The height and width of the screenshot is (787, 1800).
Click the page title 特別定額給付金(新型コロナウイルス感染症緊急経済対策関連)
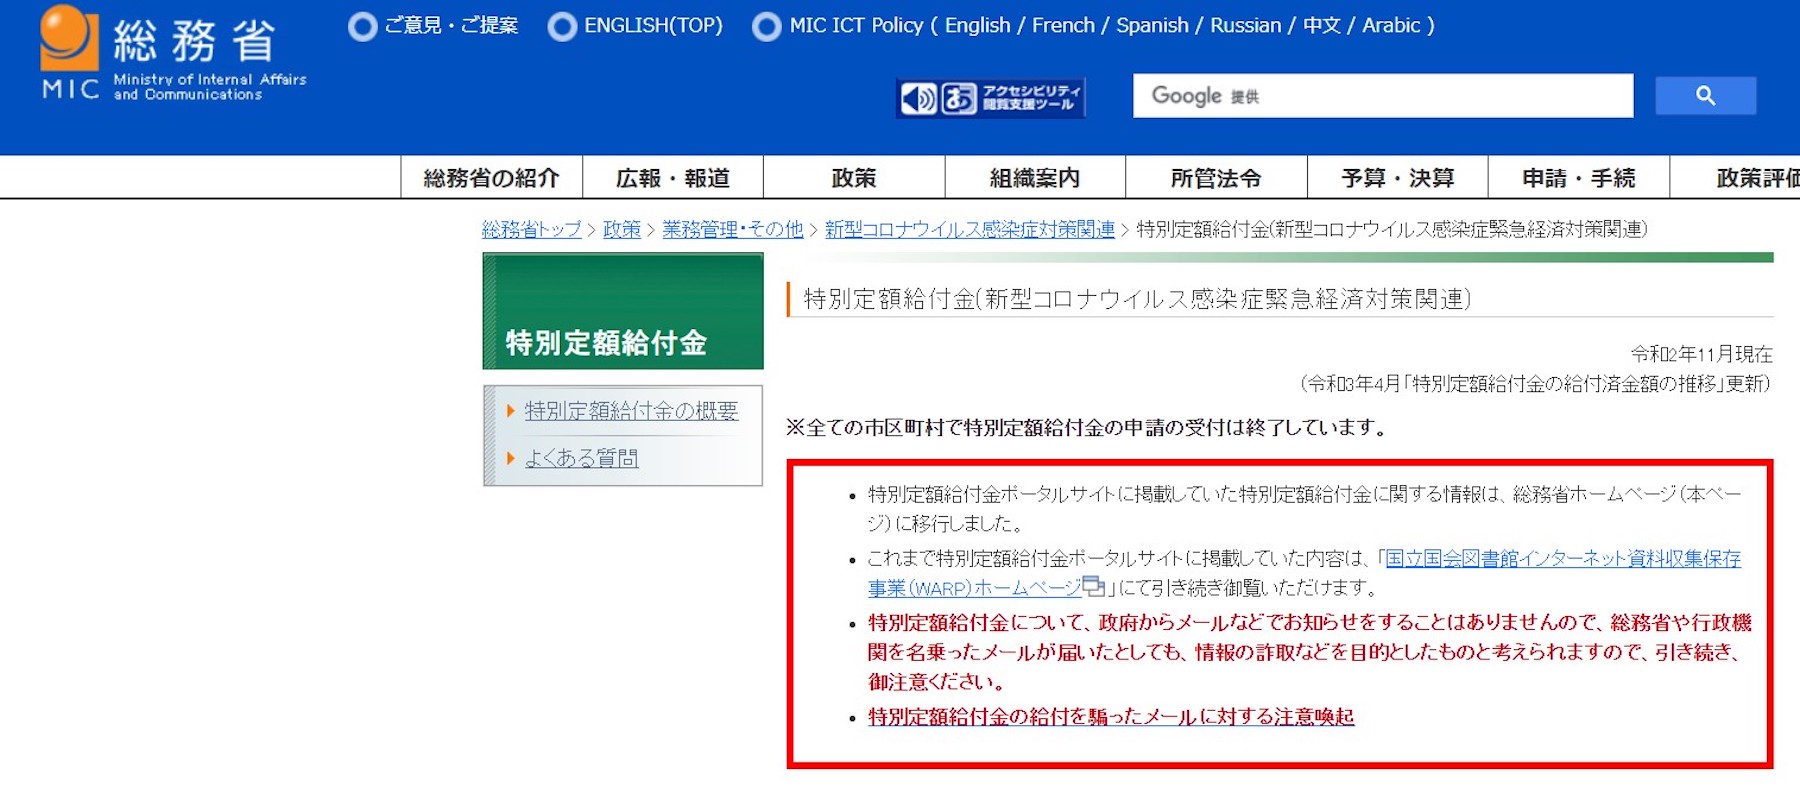(1137, 299)
